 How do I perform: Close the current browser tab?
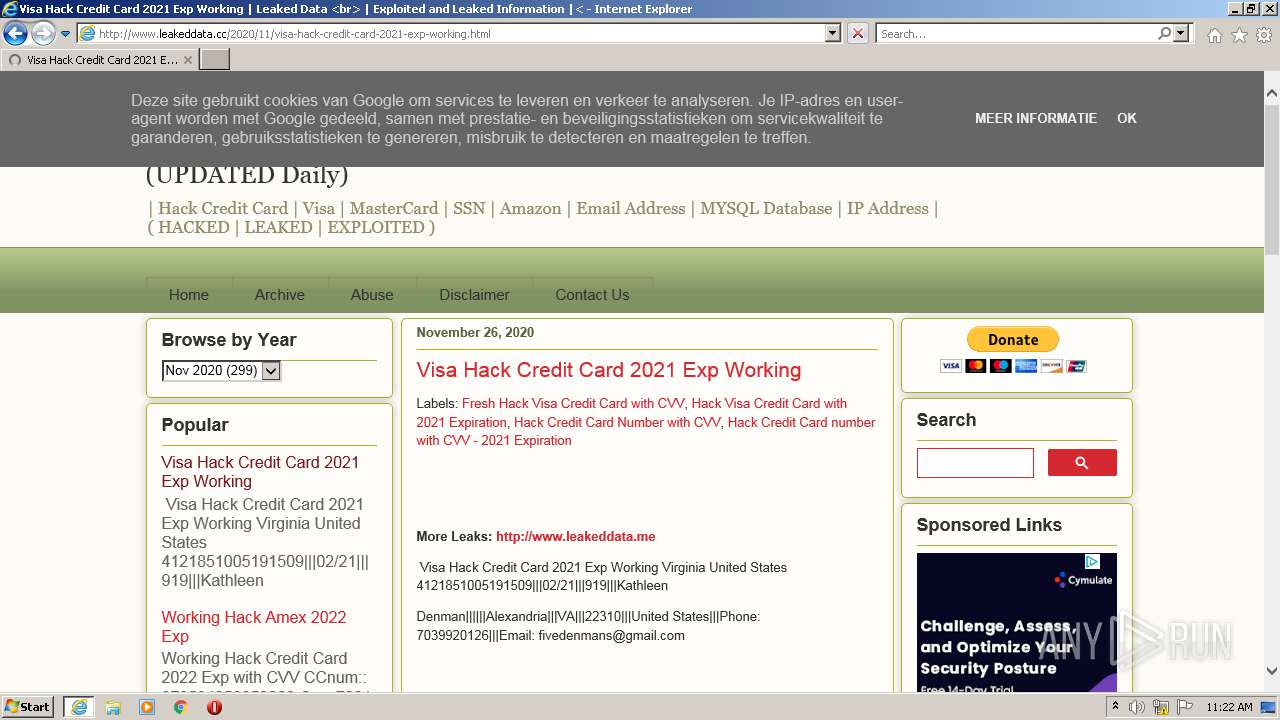click(188, 60)
